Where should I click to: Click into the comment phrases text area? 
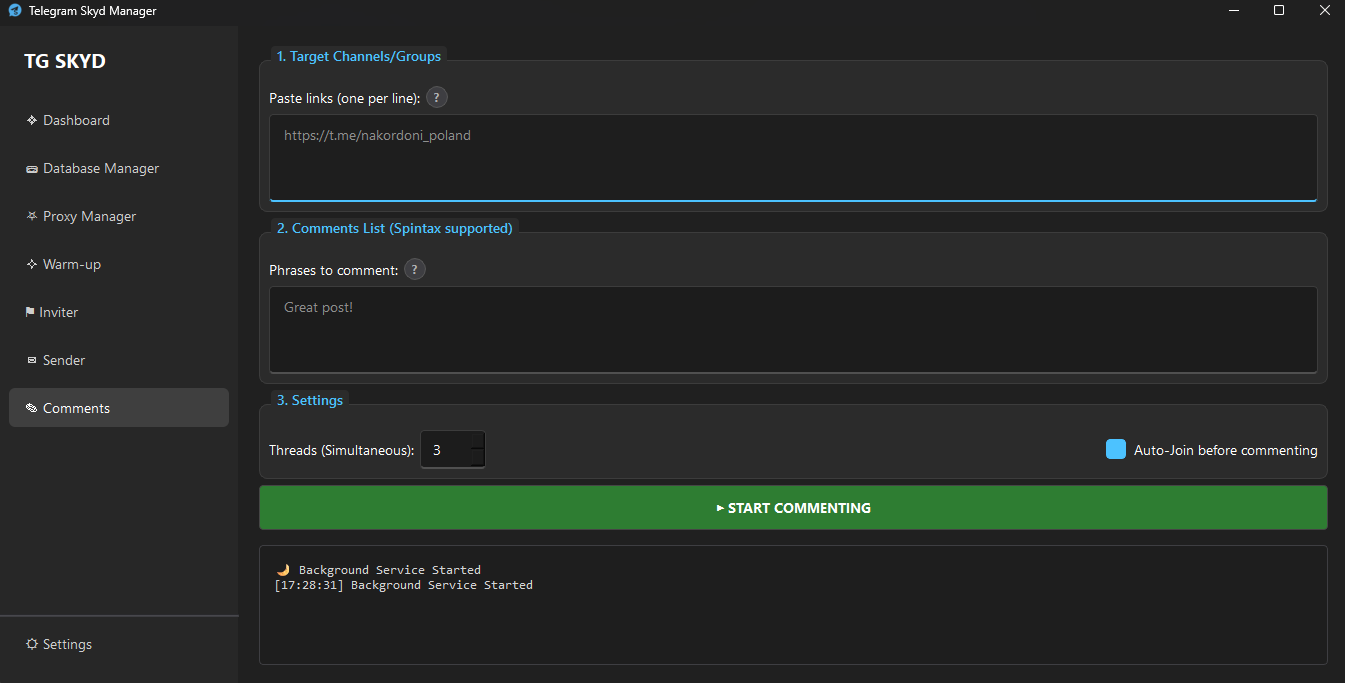point(792,330)
